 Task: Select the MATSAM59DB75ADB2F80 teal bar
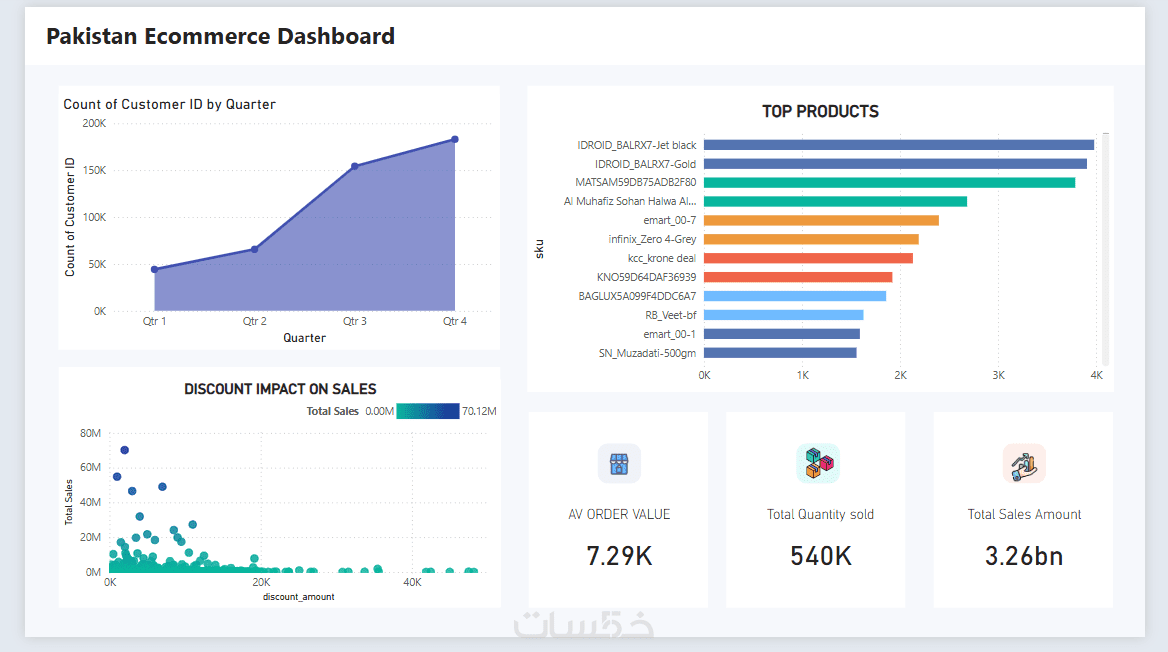pyautogui.click(x=889, y=183)
